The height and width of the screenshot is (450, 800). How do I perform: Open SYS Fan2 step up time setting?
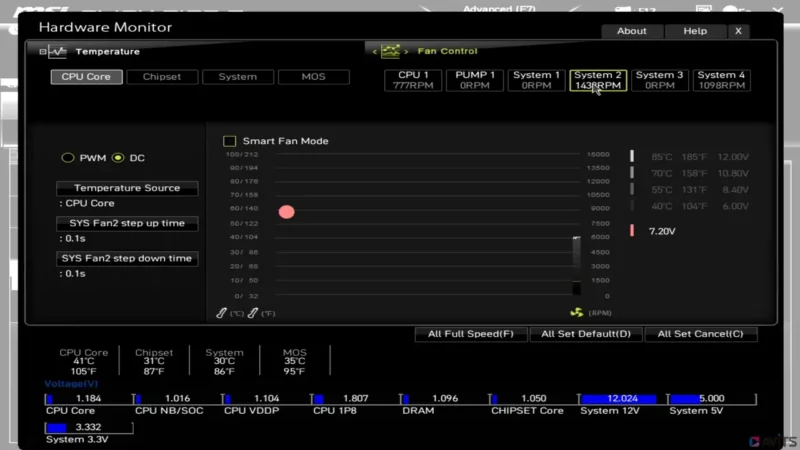127,223
